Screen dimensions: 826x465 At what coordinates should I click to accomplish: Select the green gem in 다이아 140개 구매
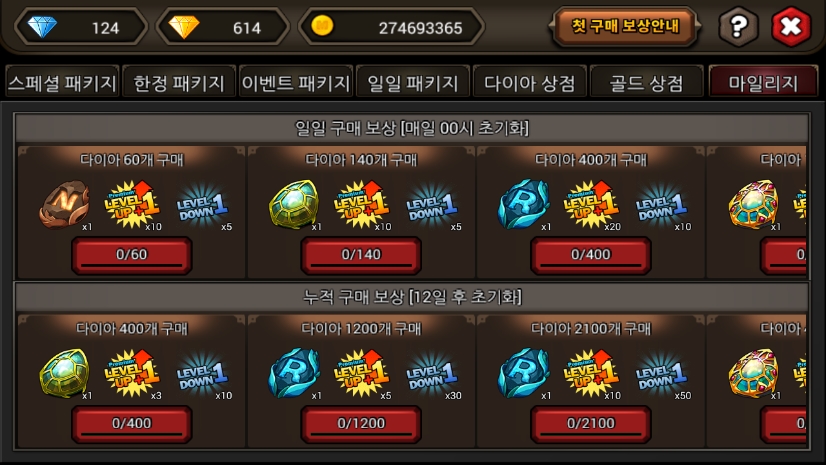[294, 205]
